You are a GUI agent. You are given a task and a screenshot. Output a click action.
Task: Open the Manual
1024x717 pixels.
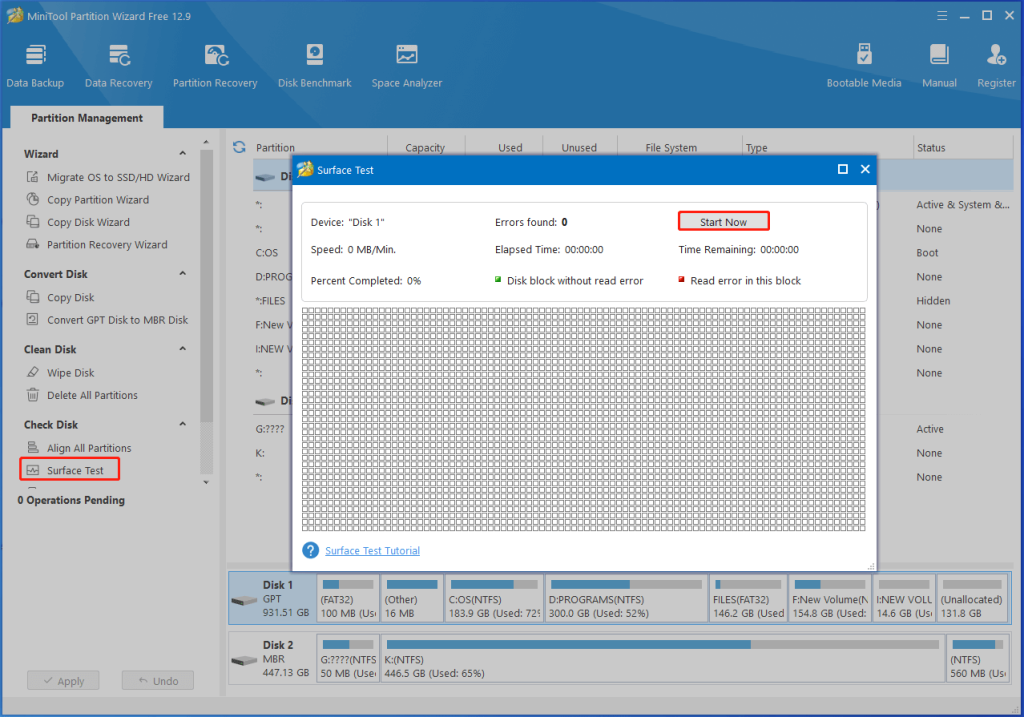pyautogui.click(x=939, y=65)
